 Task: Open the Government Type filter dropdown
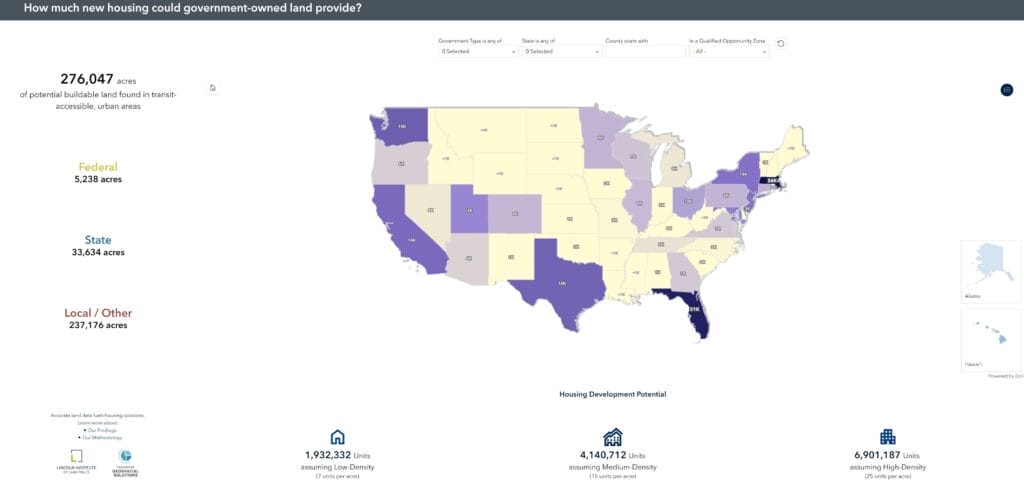(x=478, y=51)
